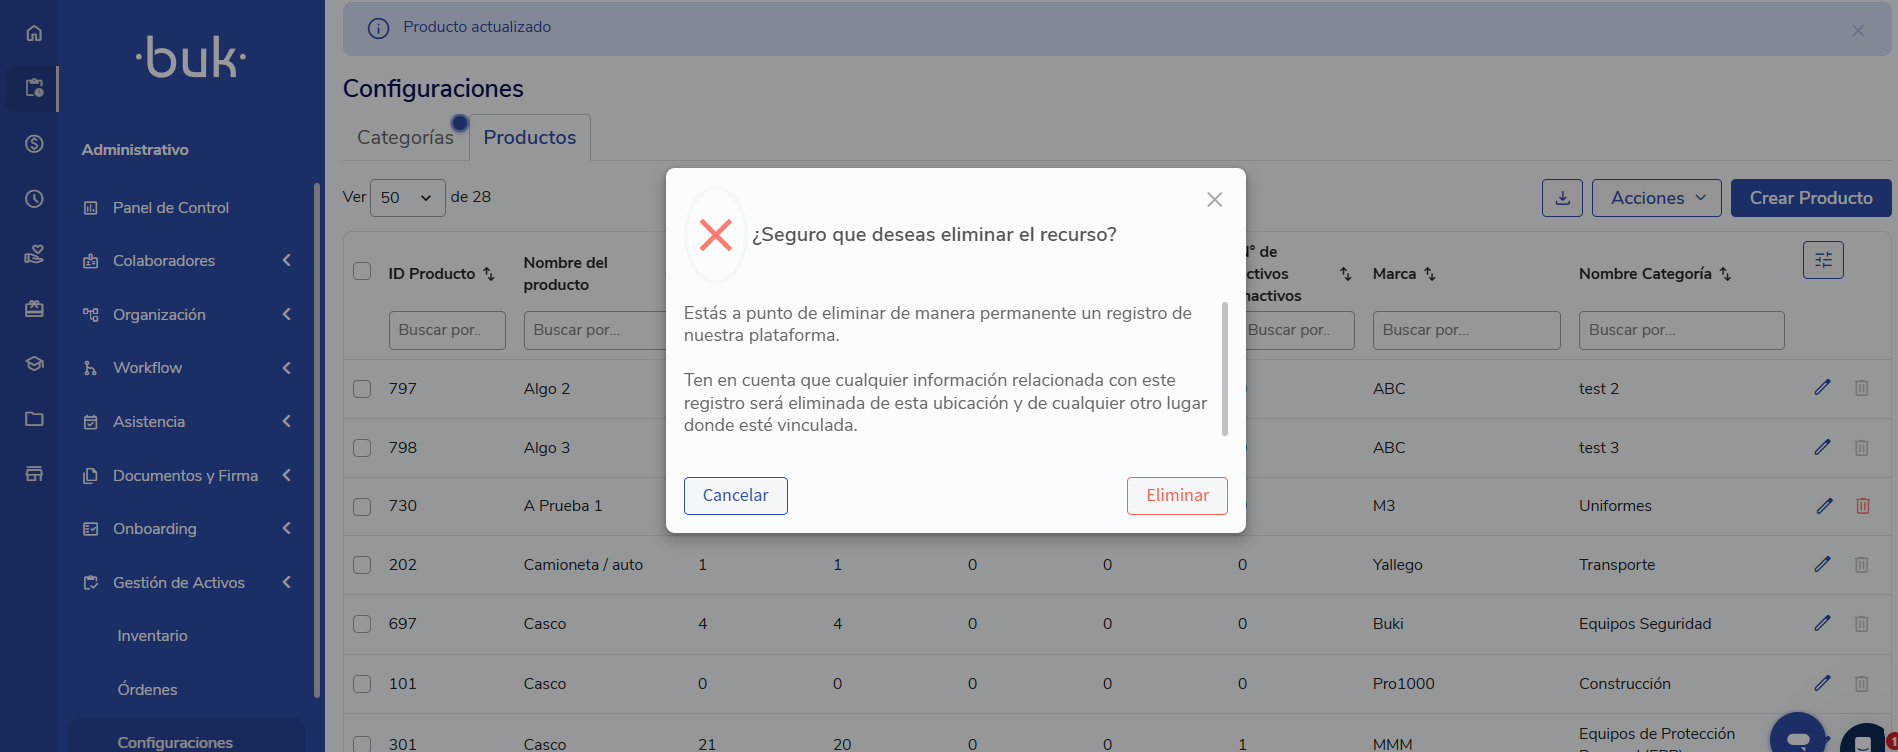Image resolution: width=1898 pixels, height=752 pixels.
Task: Click the red trash icon for product 730
Action: coord(1862,506)
